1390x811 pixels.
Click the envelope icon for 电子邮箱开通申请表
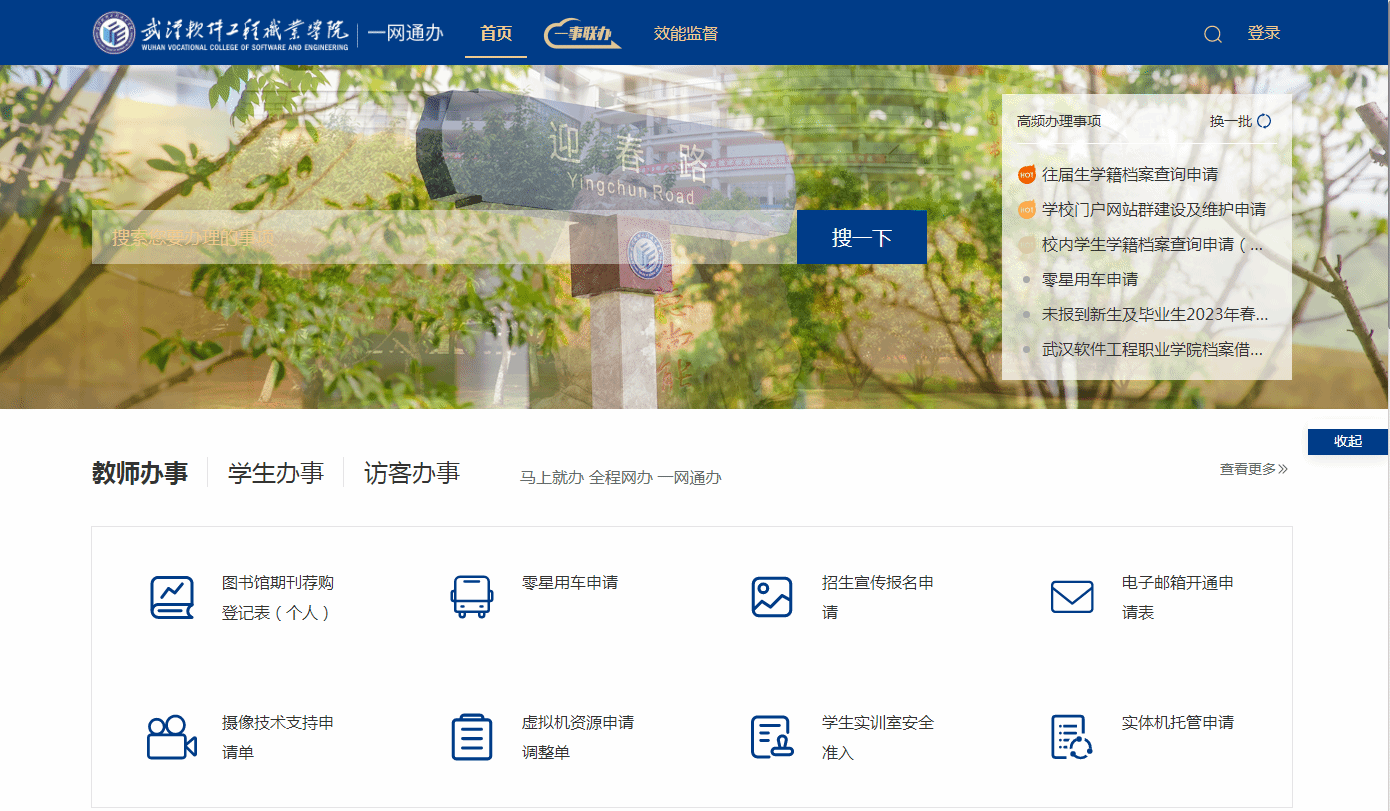(x=1071, y=597)
